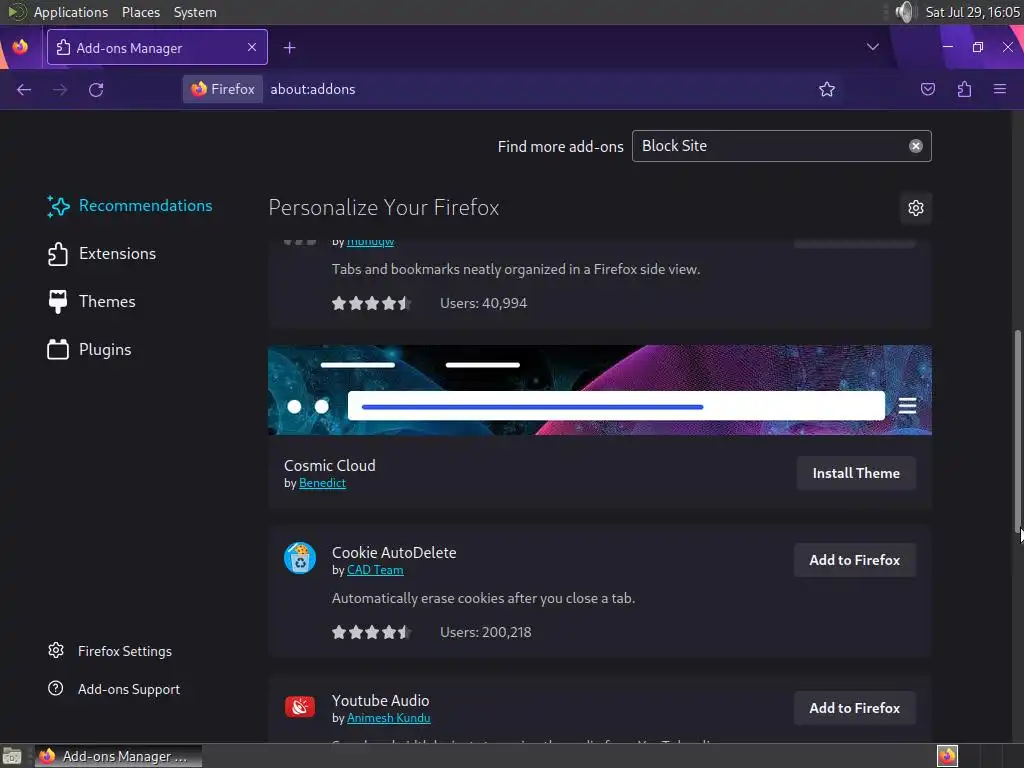Click the Firefox identity box in address bar
Viewport: 1024px width, 768px height.
223,89
